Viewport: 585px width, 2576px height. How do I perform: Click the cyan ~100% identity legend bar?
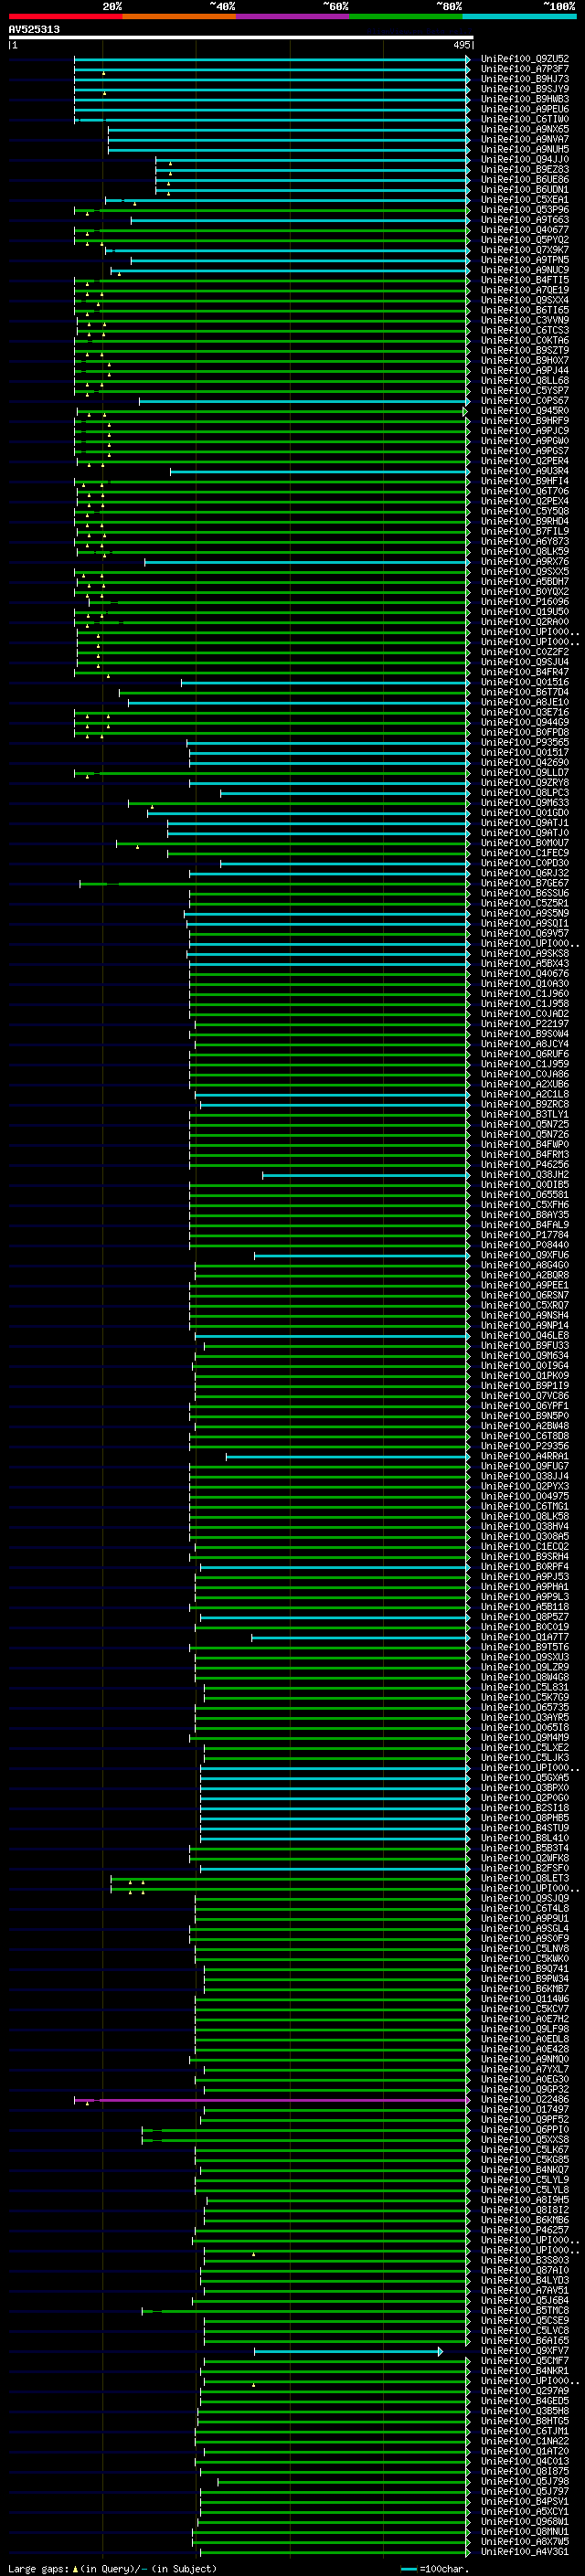tap(520, 16)
